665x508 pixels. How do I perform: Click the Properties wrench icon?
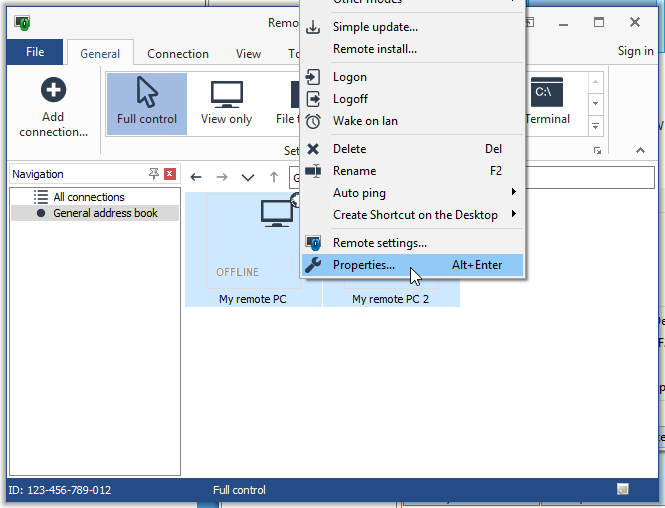coord(313,265)
